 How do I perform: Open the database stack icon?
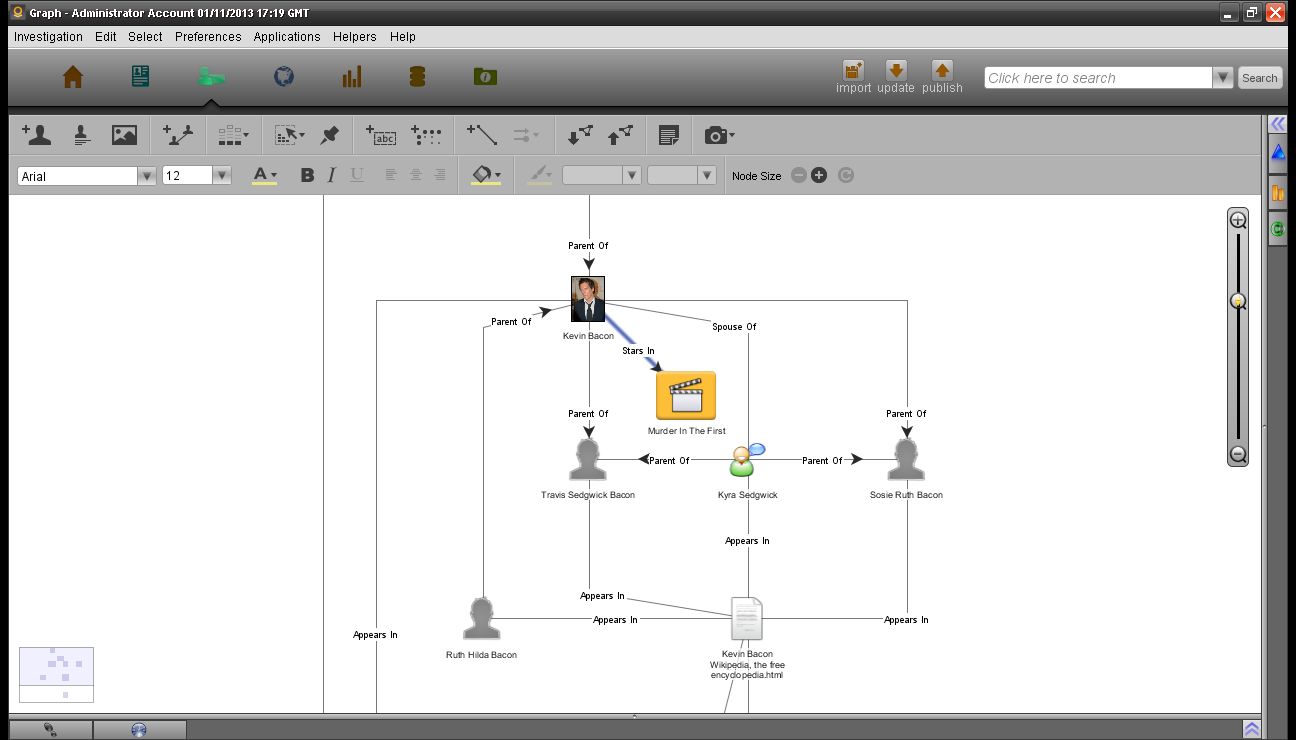pyautogui.click(x=418, y=77)
